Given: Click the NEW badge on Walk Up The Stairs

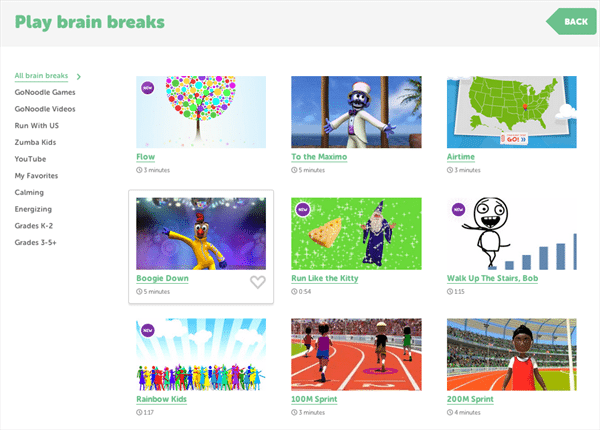Looking at the screenshot, I should [x=458, y=209].
